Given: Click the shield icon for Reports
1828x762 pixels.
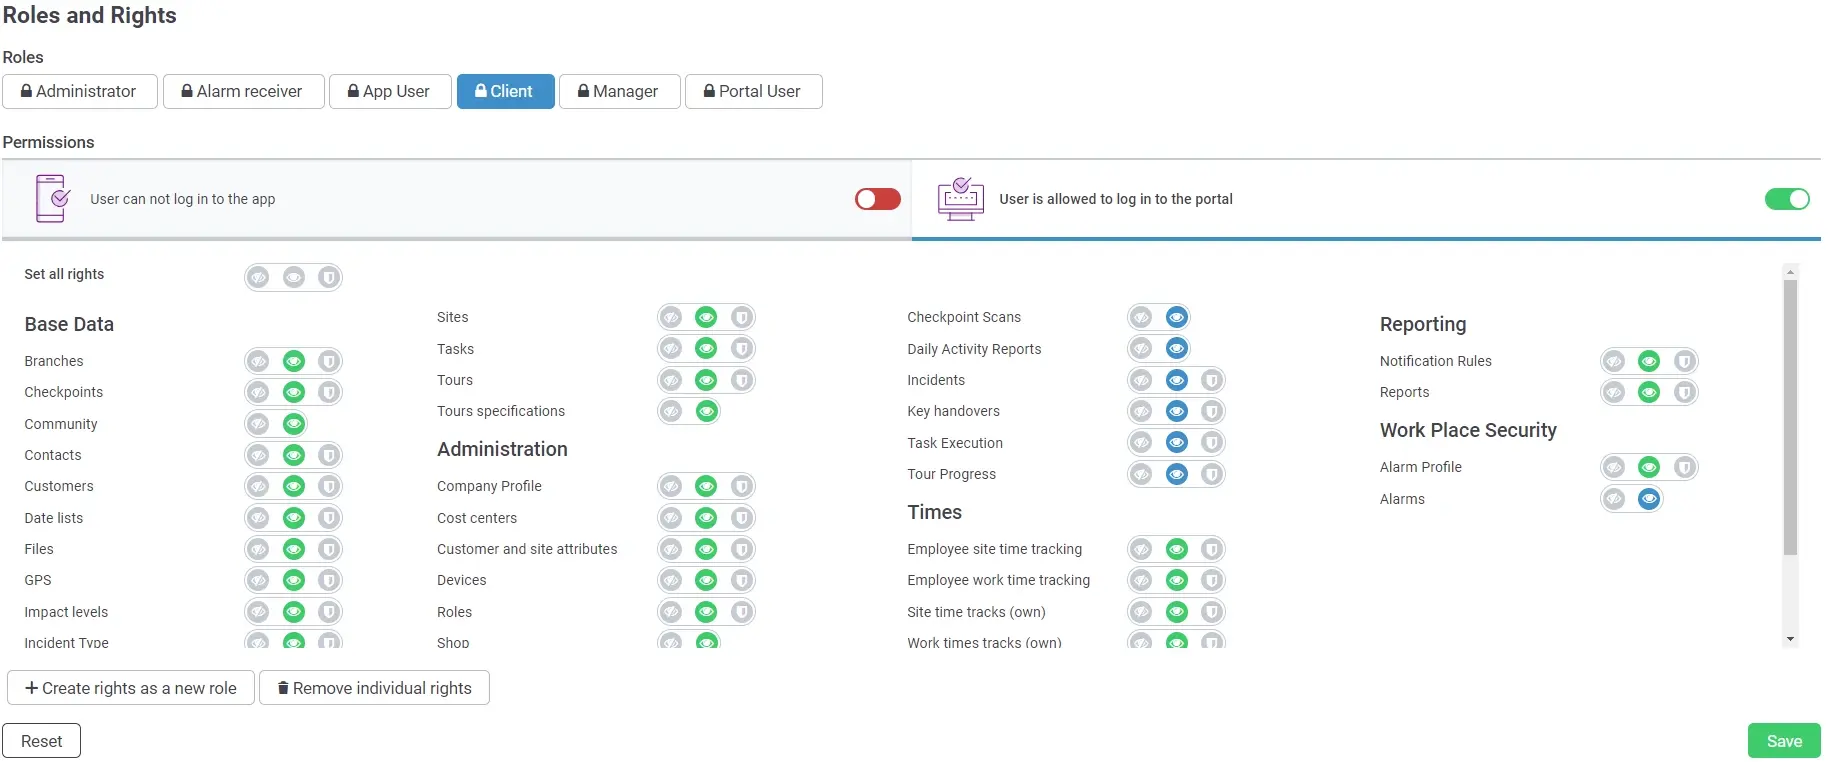Looking at the screenshot, I should (x=1684, y=392).
